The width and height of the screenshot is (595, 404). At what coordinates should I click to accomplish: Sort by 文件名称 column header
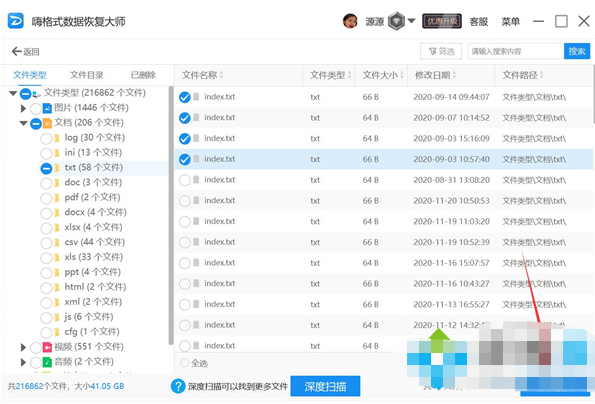pyautogui.click(x=202, y=75)
